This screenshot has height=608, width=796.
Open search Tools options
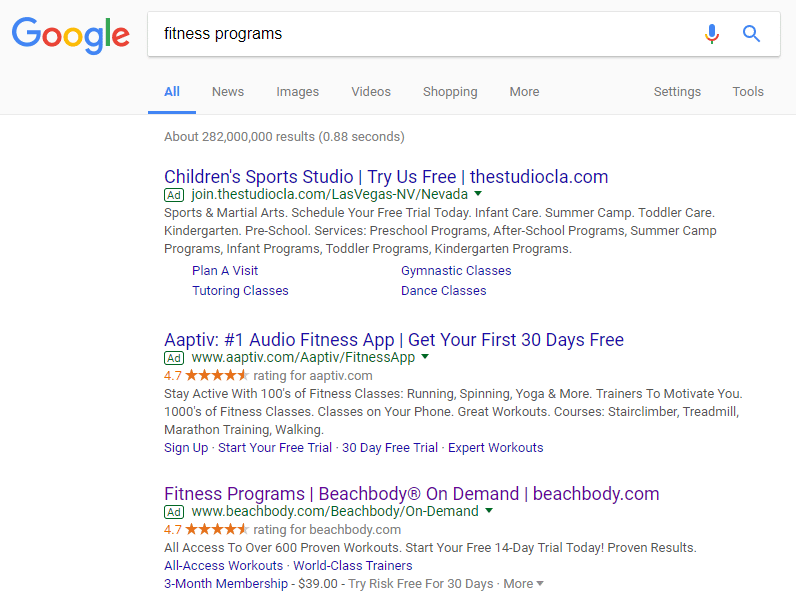(x=748, y=92)
